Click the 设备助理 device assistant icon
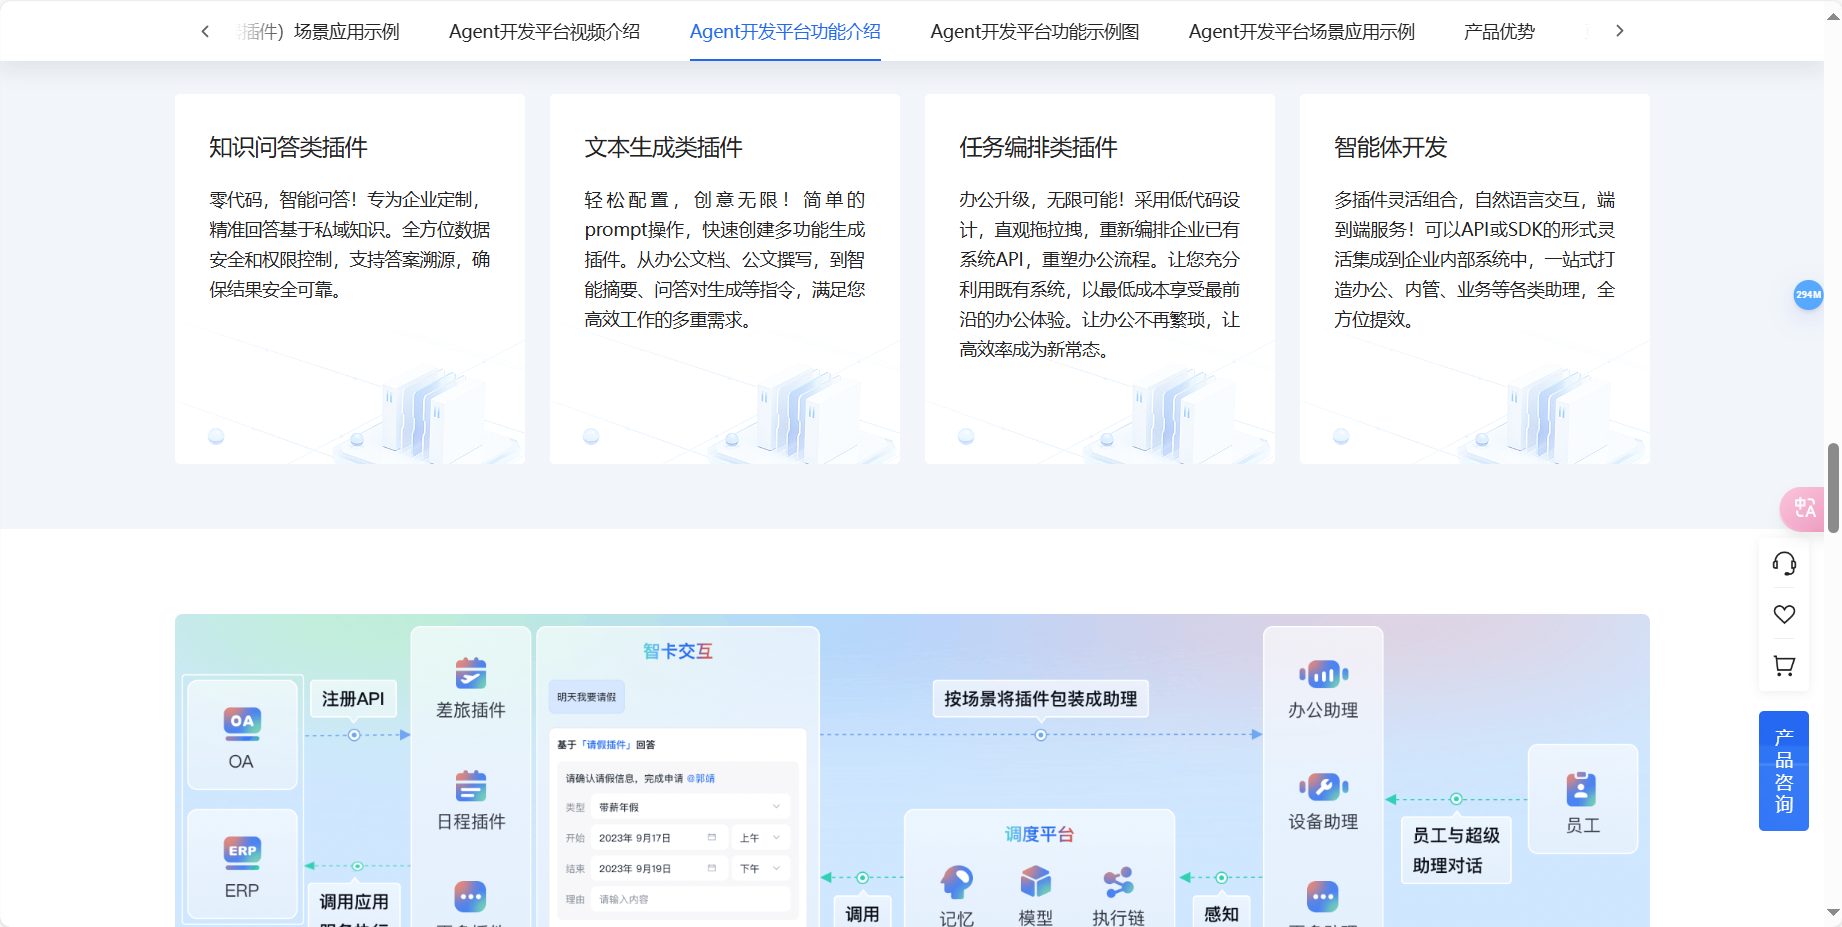 coord(1323,786)
